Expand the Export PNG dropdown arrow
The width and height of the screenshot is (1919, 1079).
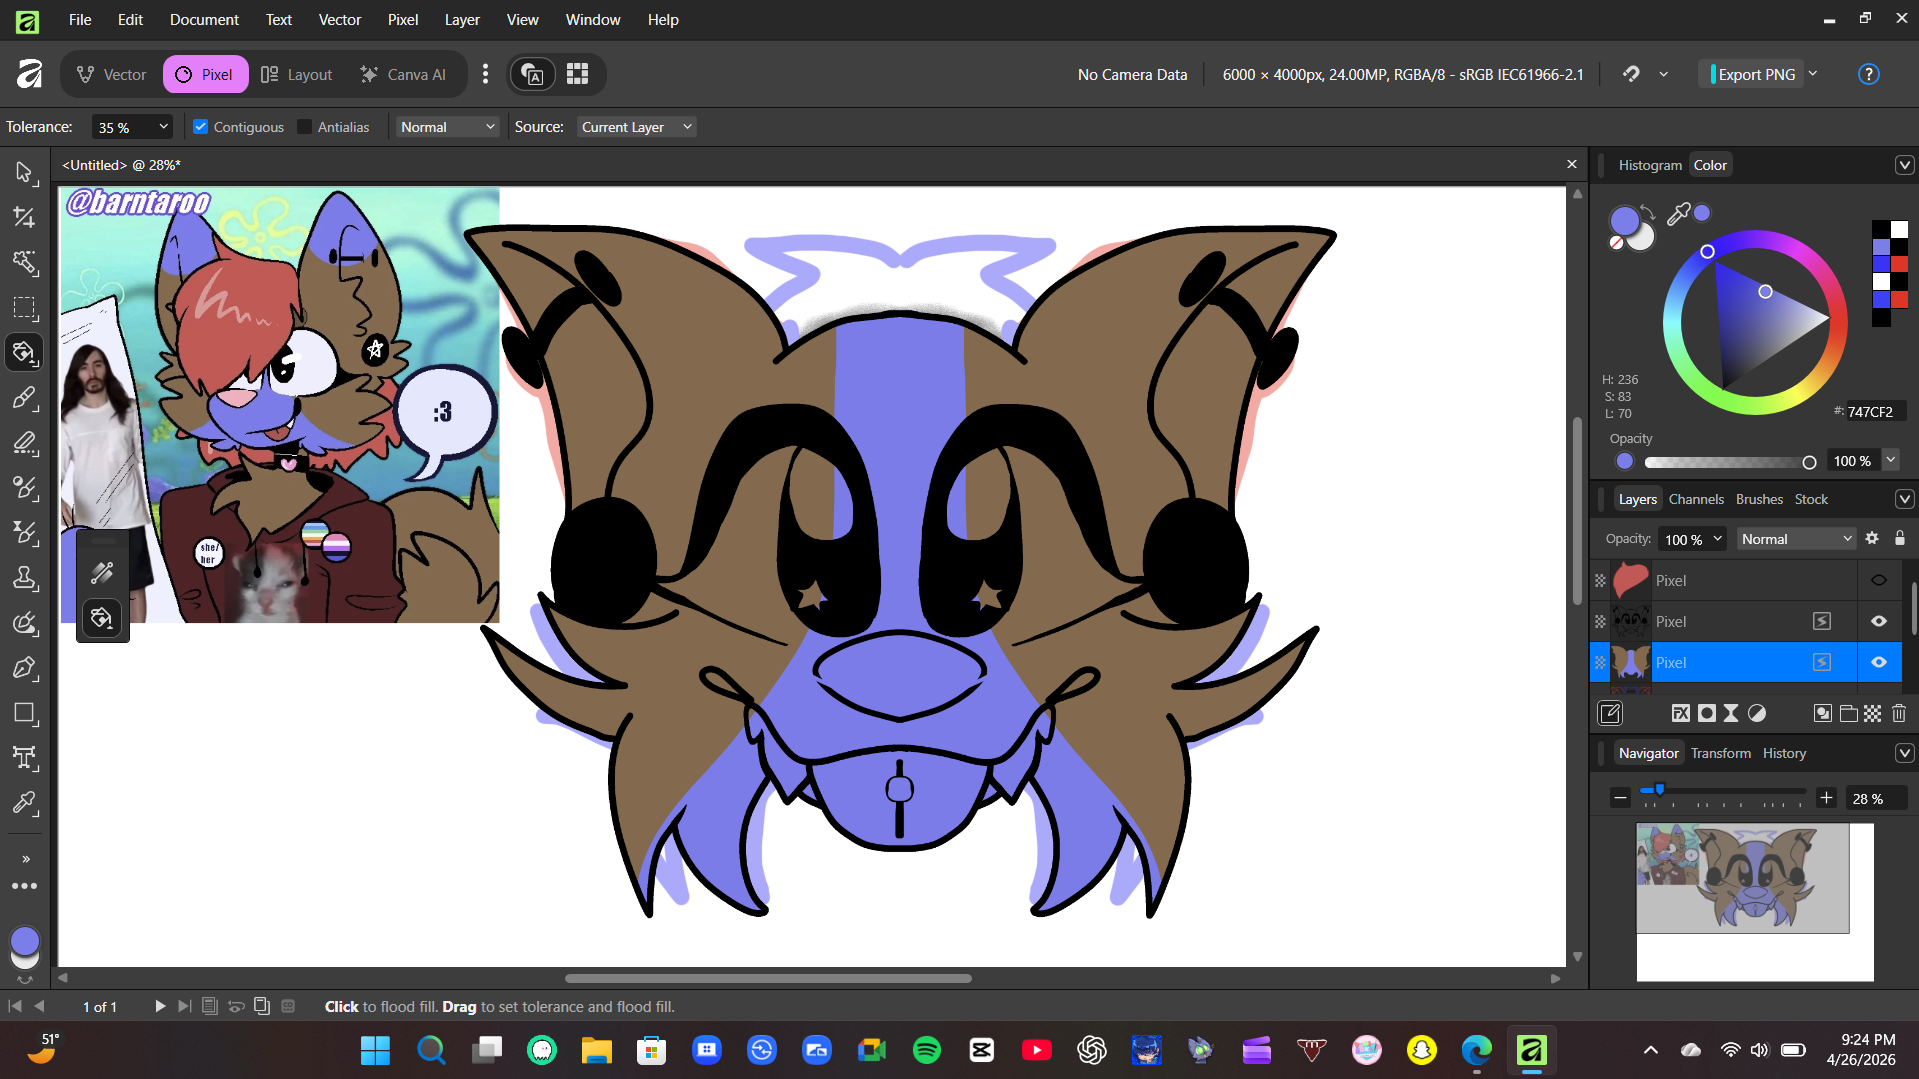click(1813, 74)
